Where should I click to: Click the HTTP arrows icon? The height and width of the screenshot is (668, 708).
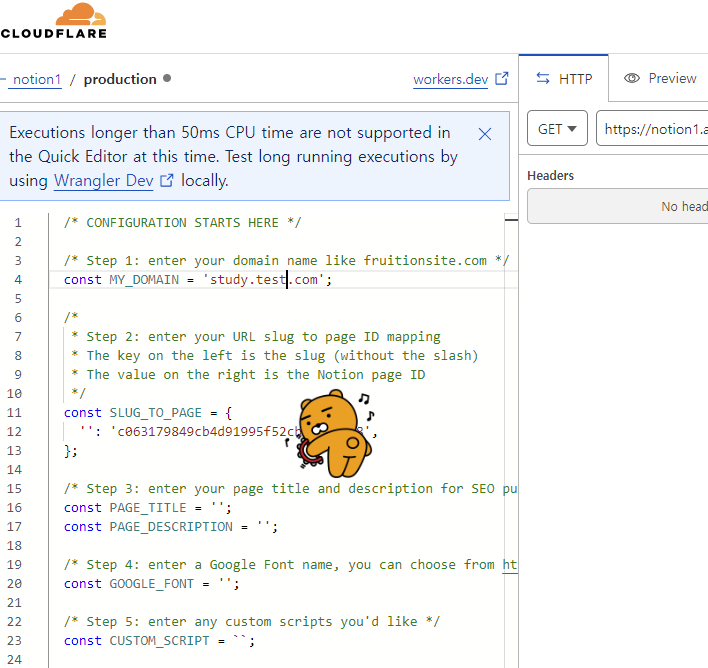tap(543, 79)
